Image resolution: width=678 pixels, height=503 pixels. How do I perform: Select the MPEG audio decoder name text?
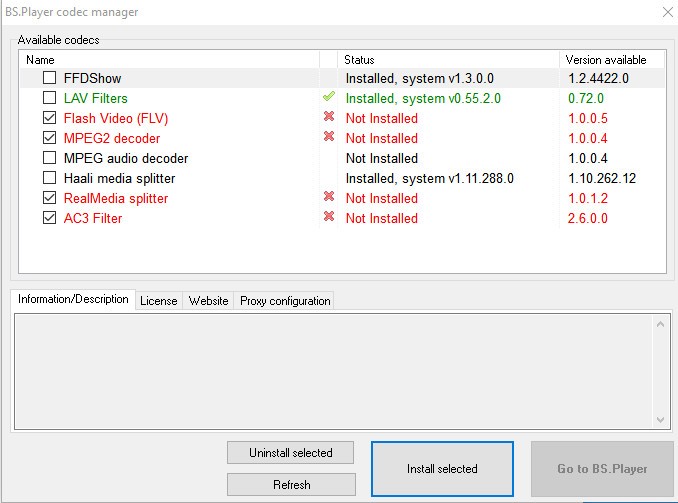pyautogui.click(x=126, y=158)
